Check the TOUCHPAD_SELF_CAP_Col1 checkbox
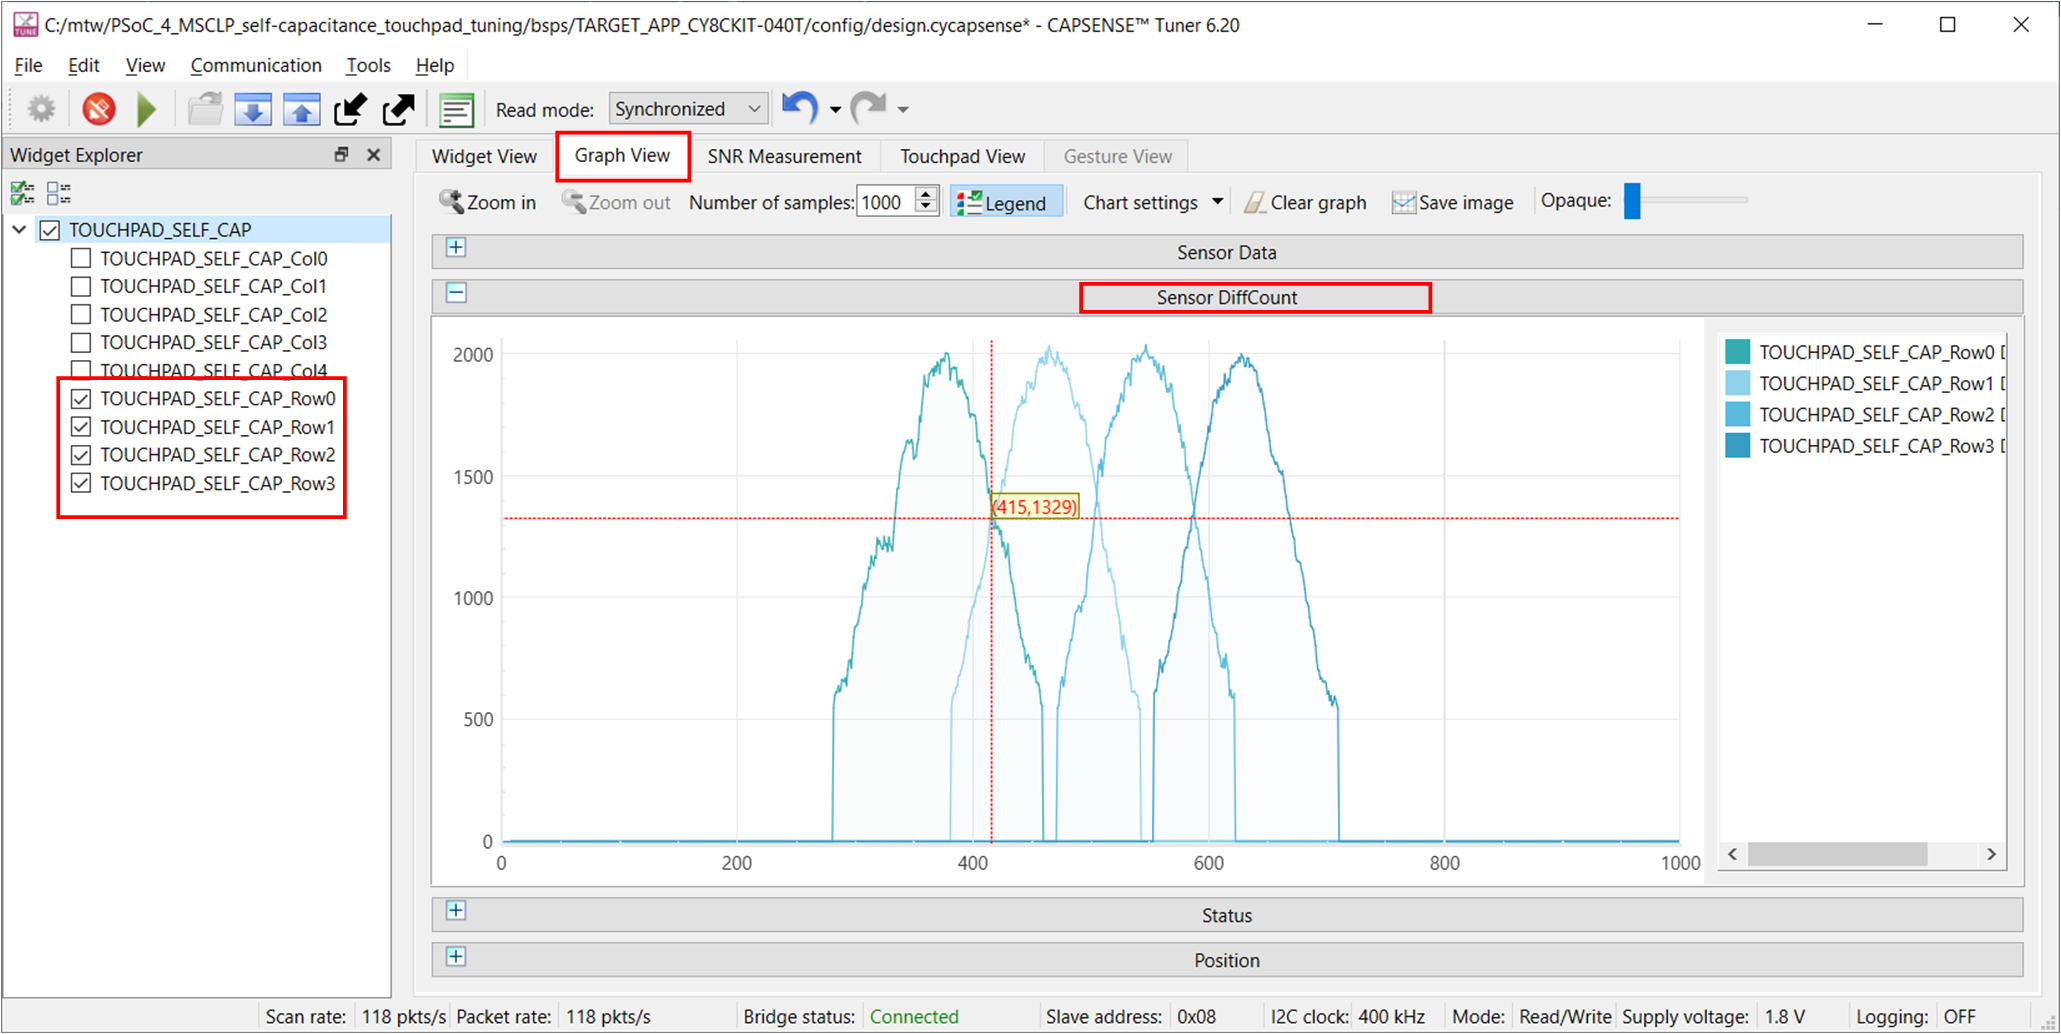2061x1034 pixels. click(x=81, y=286)
